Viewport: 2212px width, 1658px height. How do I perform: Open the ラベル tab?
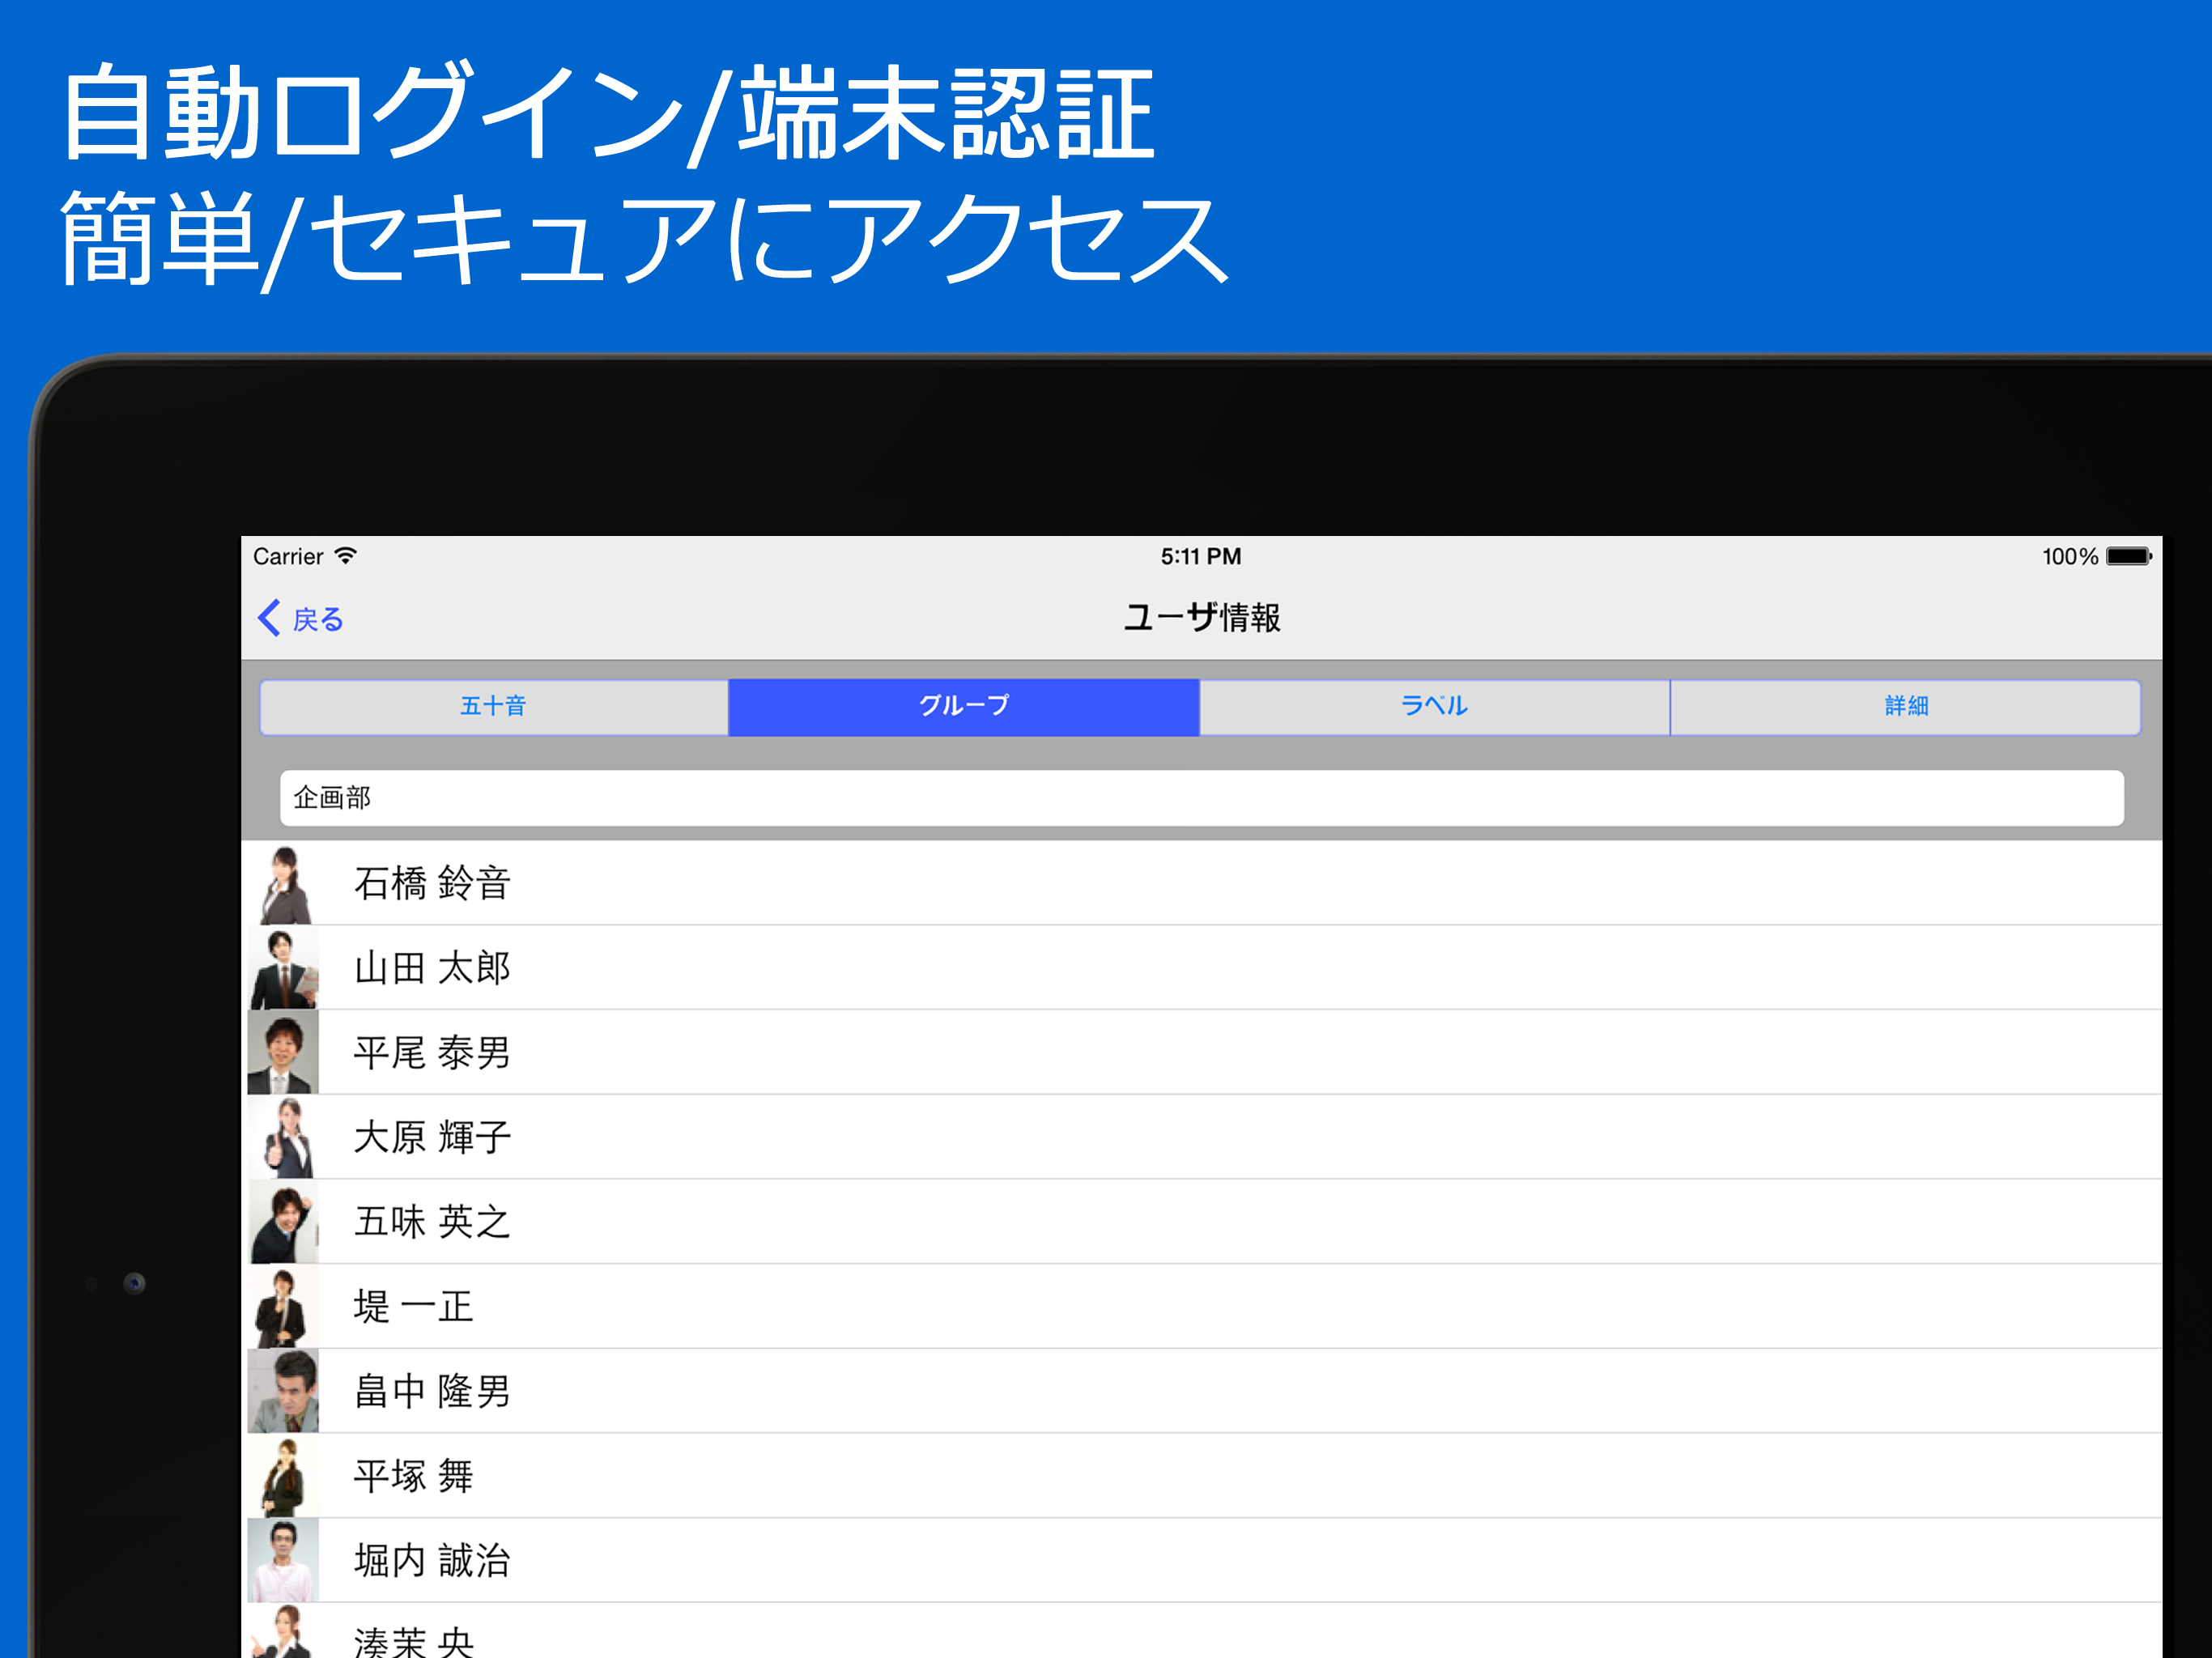click(x=1435, y=706)
